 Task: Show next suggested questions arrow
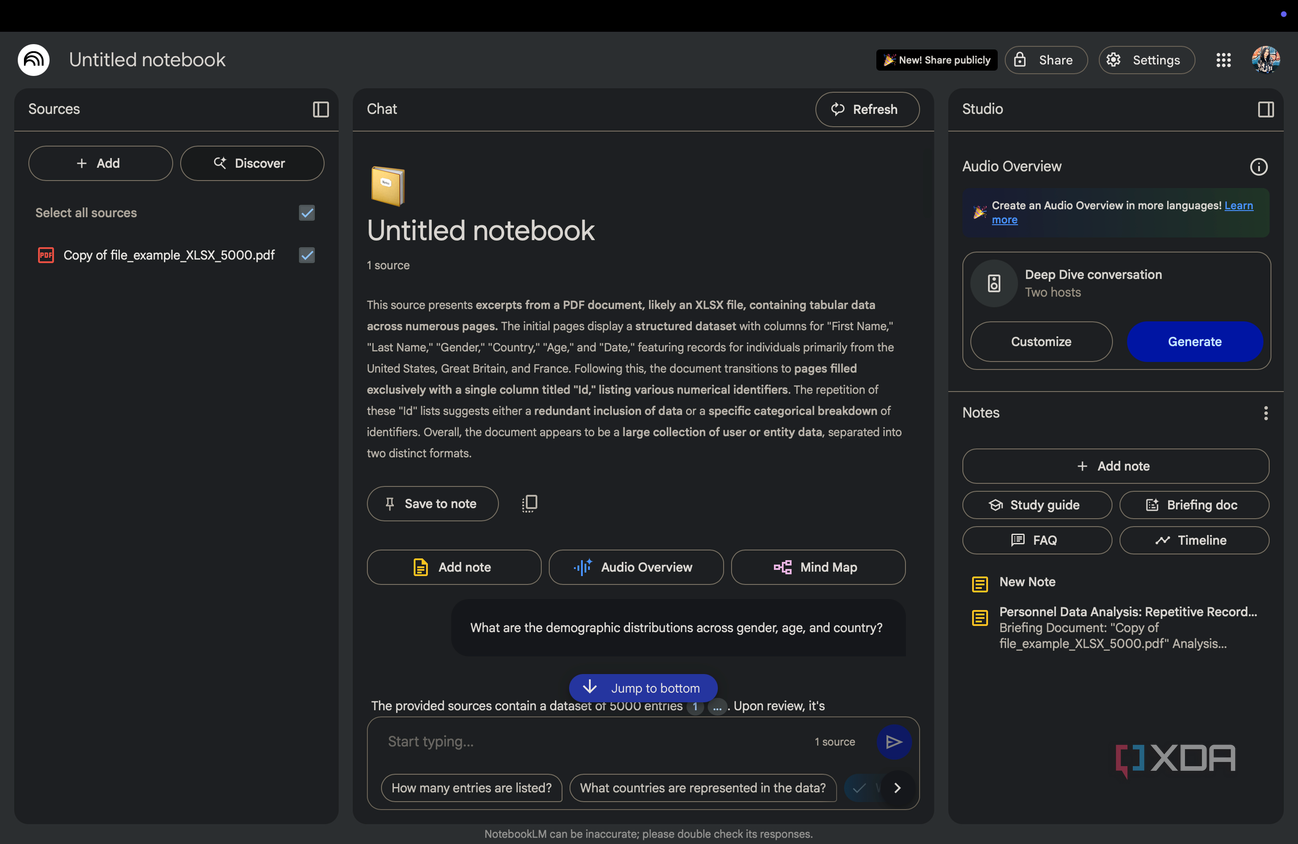pyautogui.click(x=897, y=788)
